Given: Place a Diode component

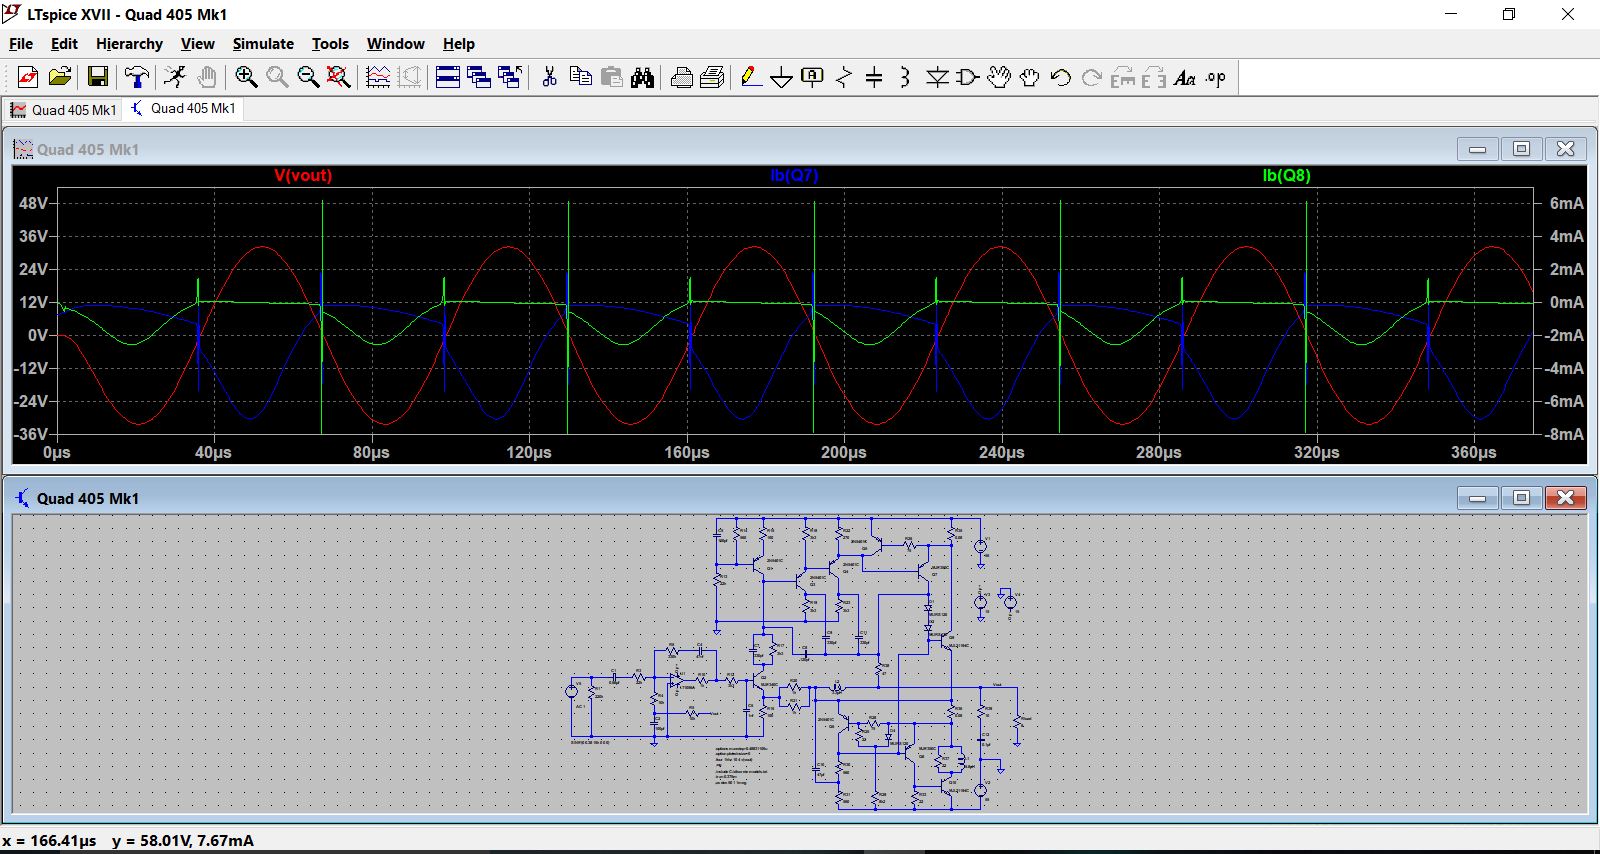Looking at the screenshot, I should pos(937,77).
